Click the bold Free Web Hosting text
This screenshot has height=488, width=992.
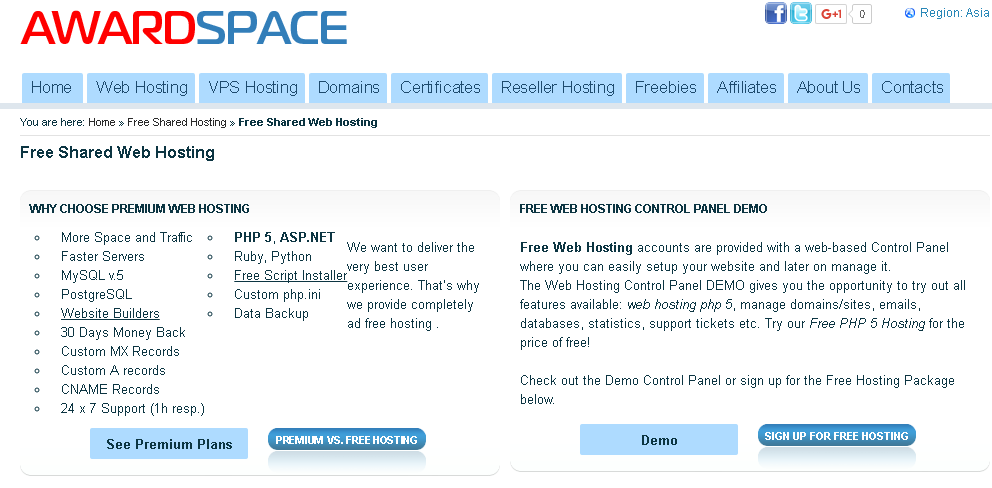[x=576, y=247]
